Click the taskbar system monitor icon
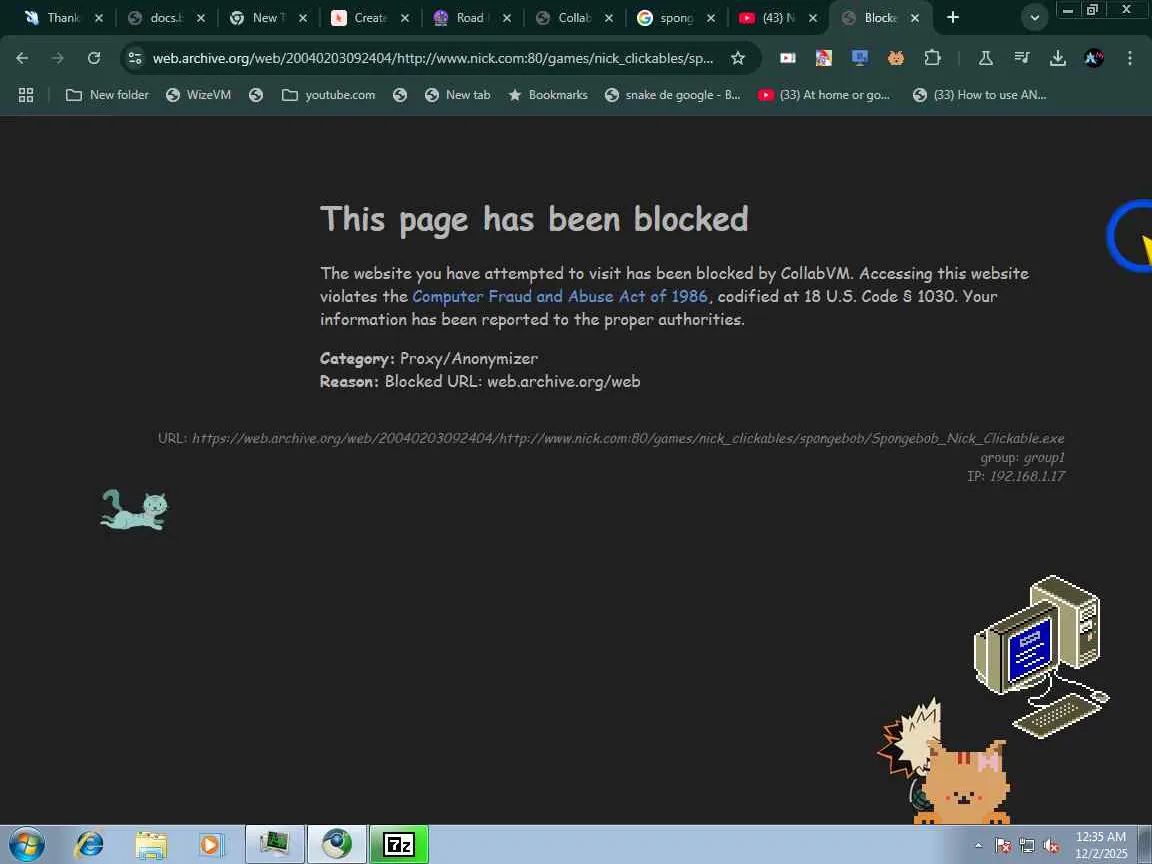This screenshot has height=864, width=1152. tap(275, 844)
